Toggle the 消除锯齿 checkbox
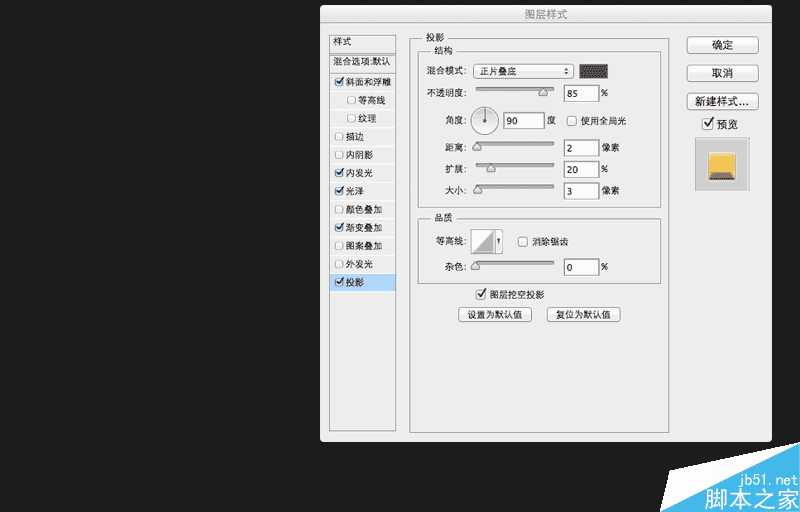The width and height of the screenshot is (800, 512). (522, 242)
